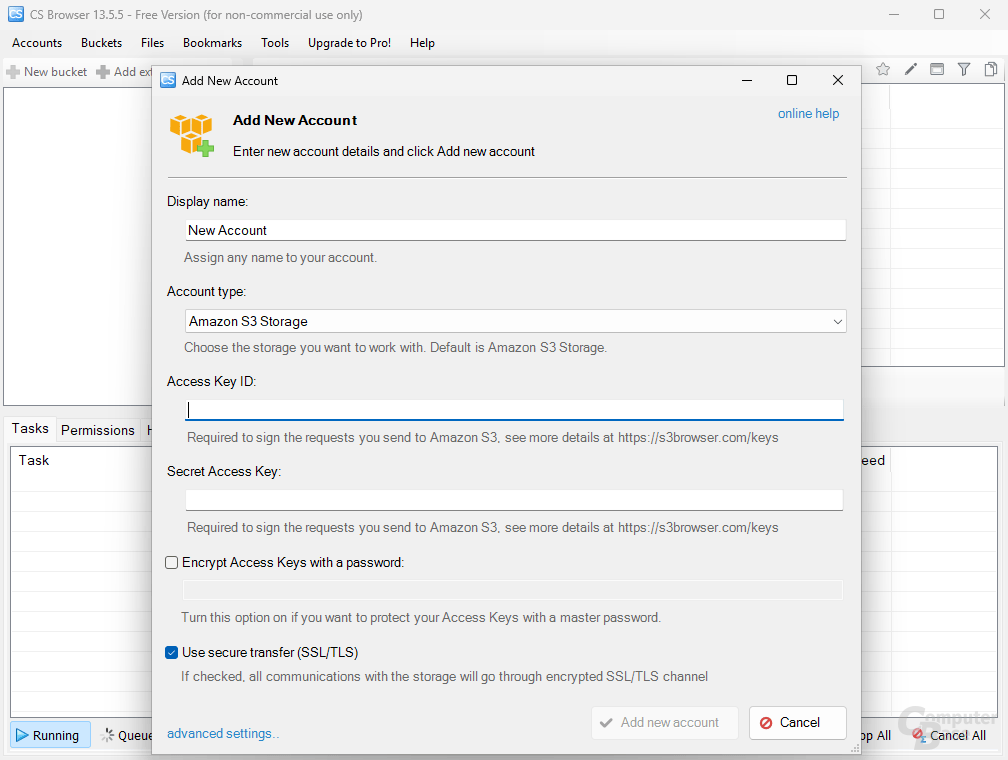Maximize the Add New Account dialog
This screenshot has width=1008, height=760.
pos(792,80)
